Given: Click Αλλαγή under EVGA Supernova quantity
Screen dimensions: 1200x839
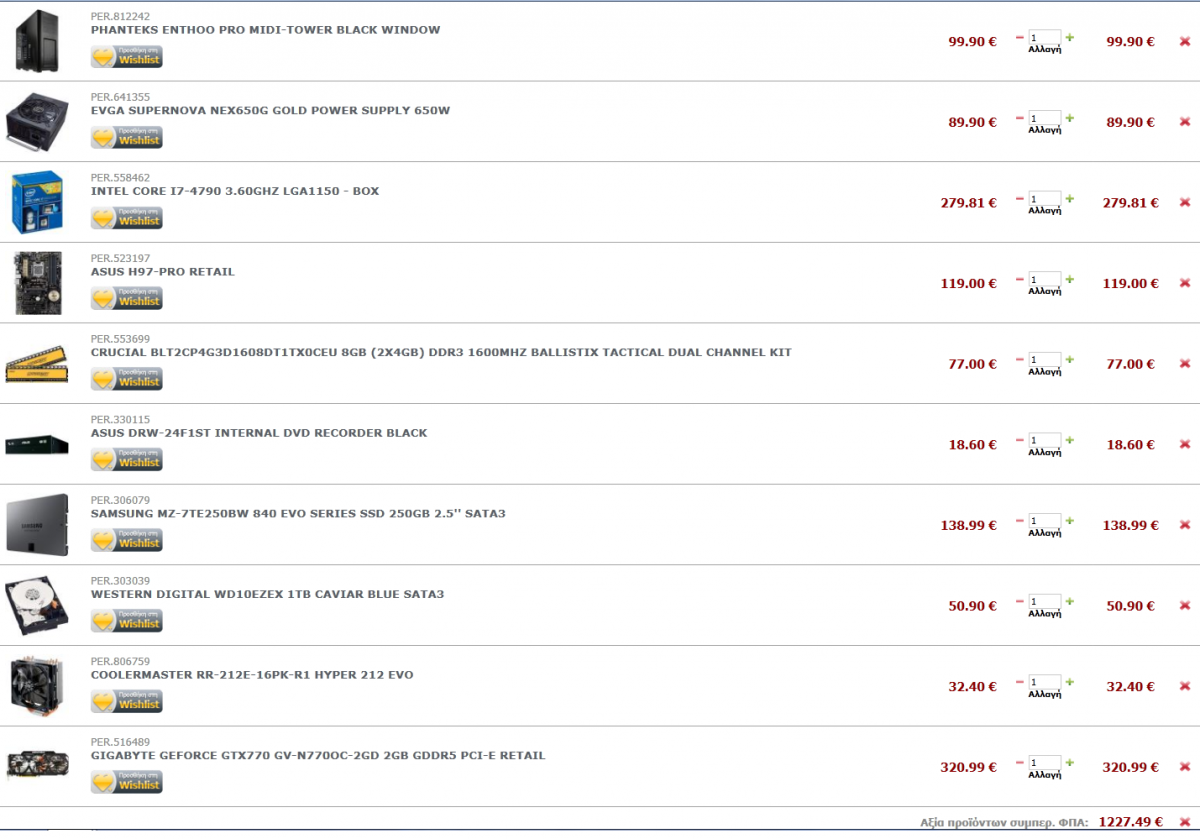Looking at the screenshot, I should point(1044,130).
